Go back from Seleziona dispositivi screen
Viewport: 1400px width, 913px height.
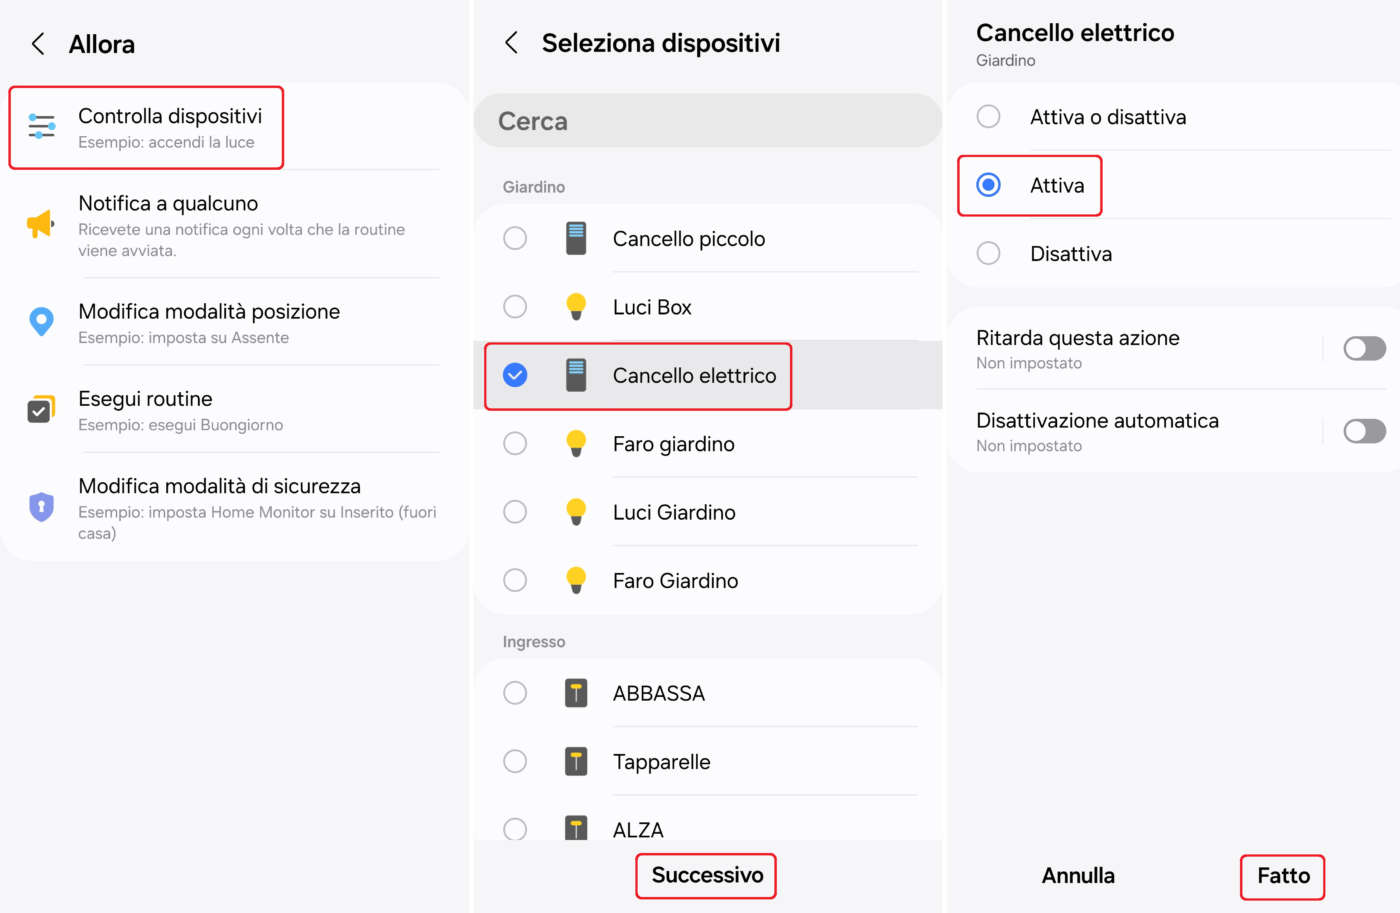512,43
